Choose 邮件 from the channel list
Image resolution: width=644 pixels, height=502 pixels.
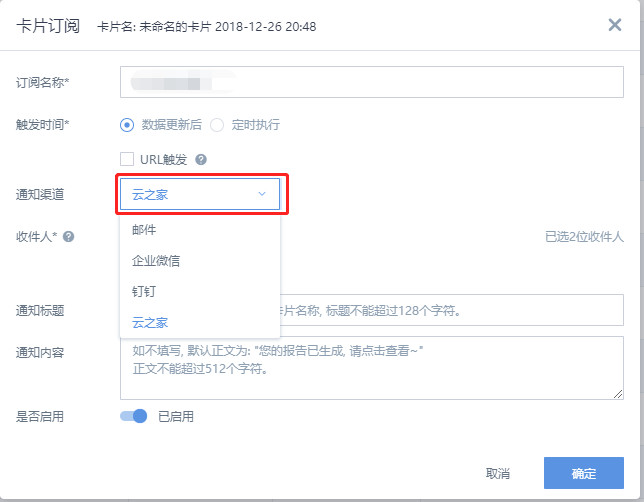click(x=145, y=230)
